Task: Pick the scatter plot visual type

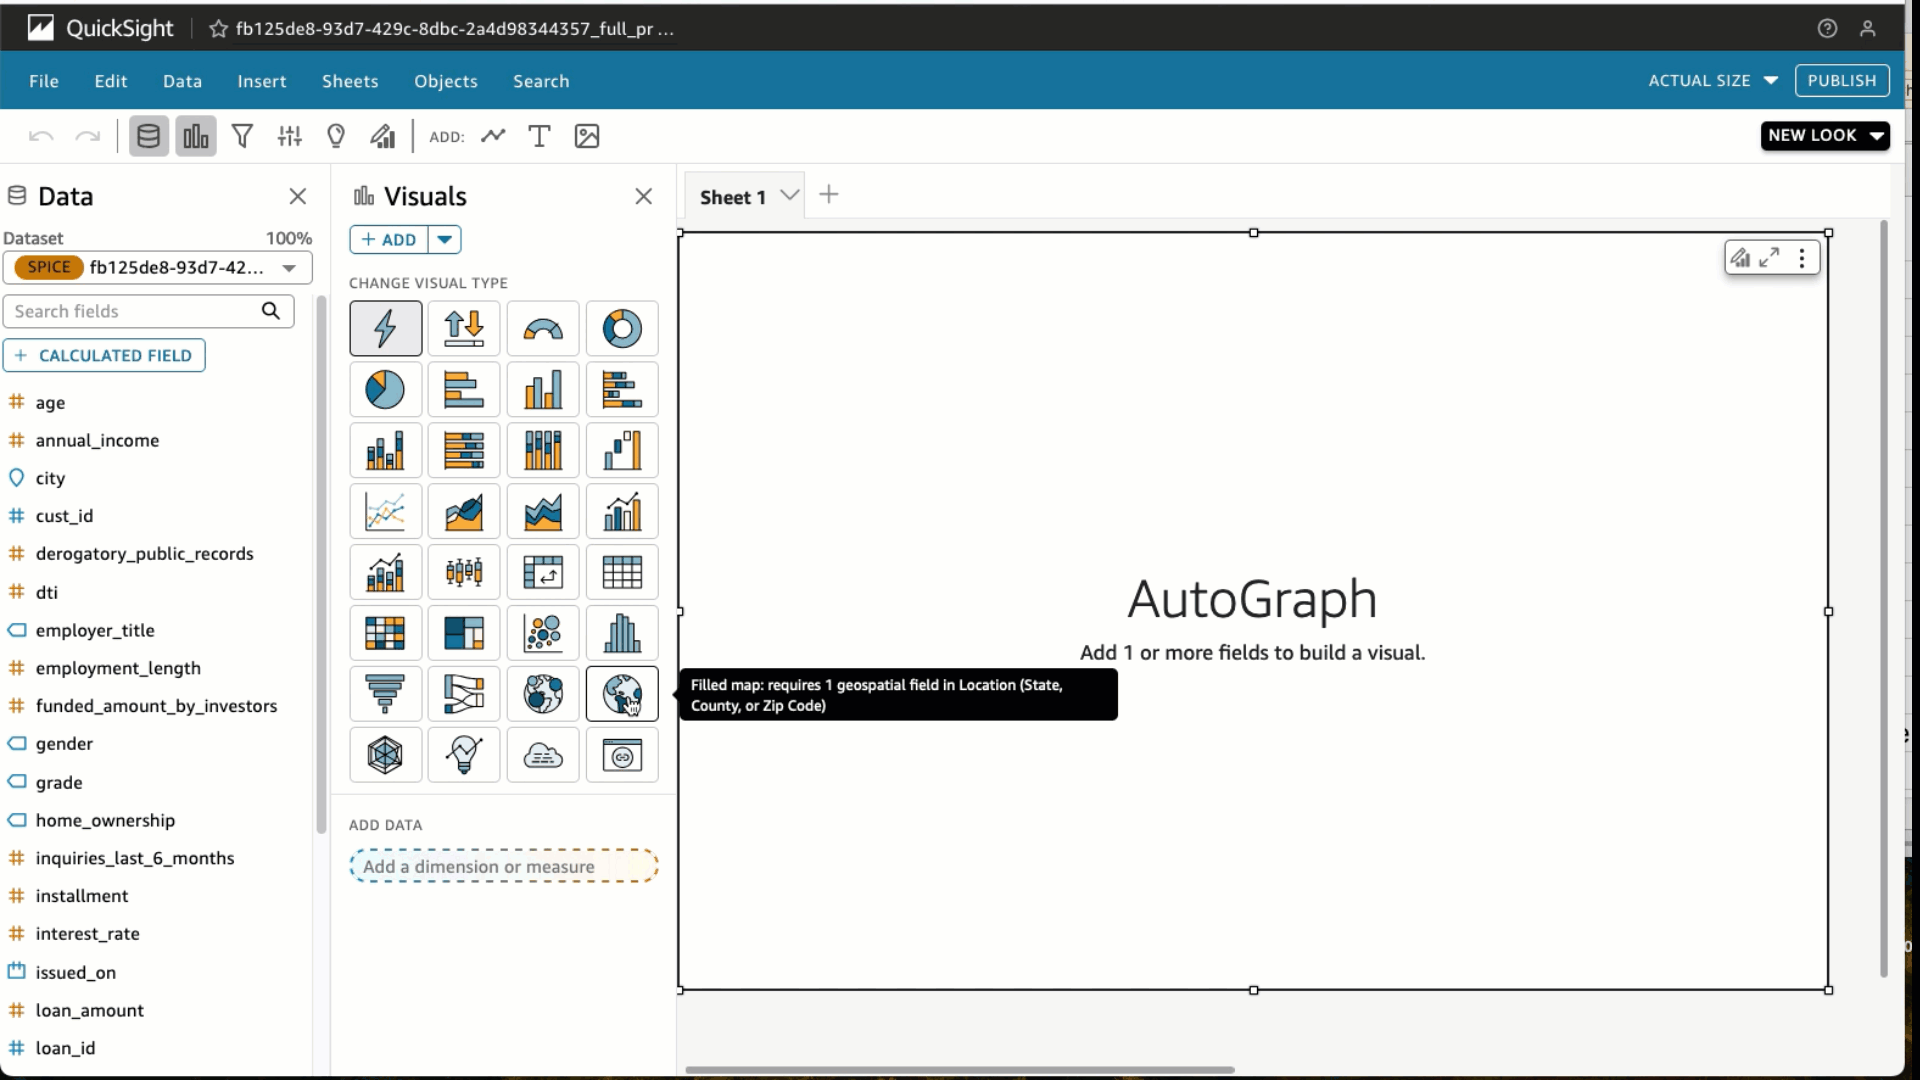Action: coord(543,633)
